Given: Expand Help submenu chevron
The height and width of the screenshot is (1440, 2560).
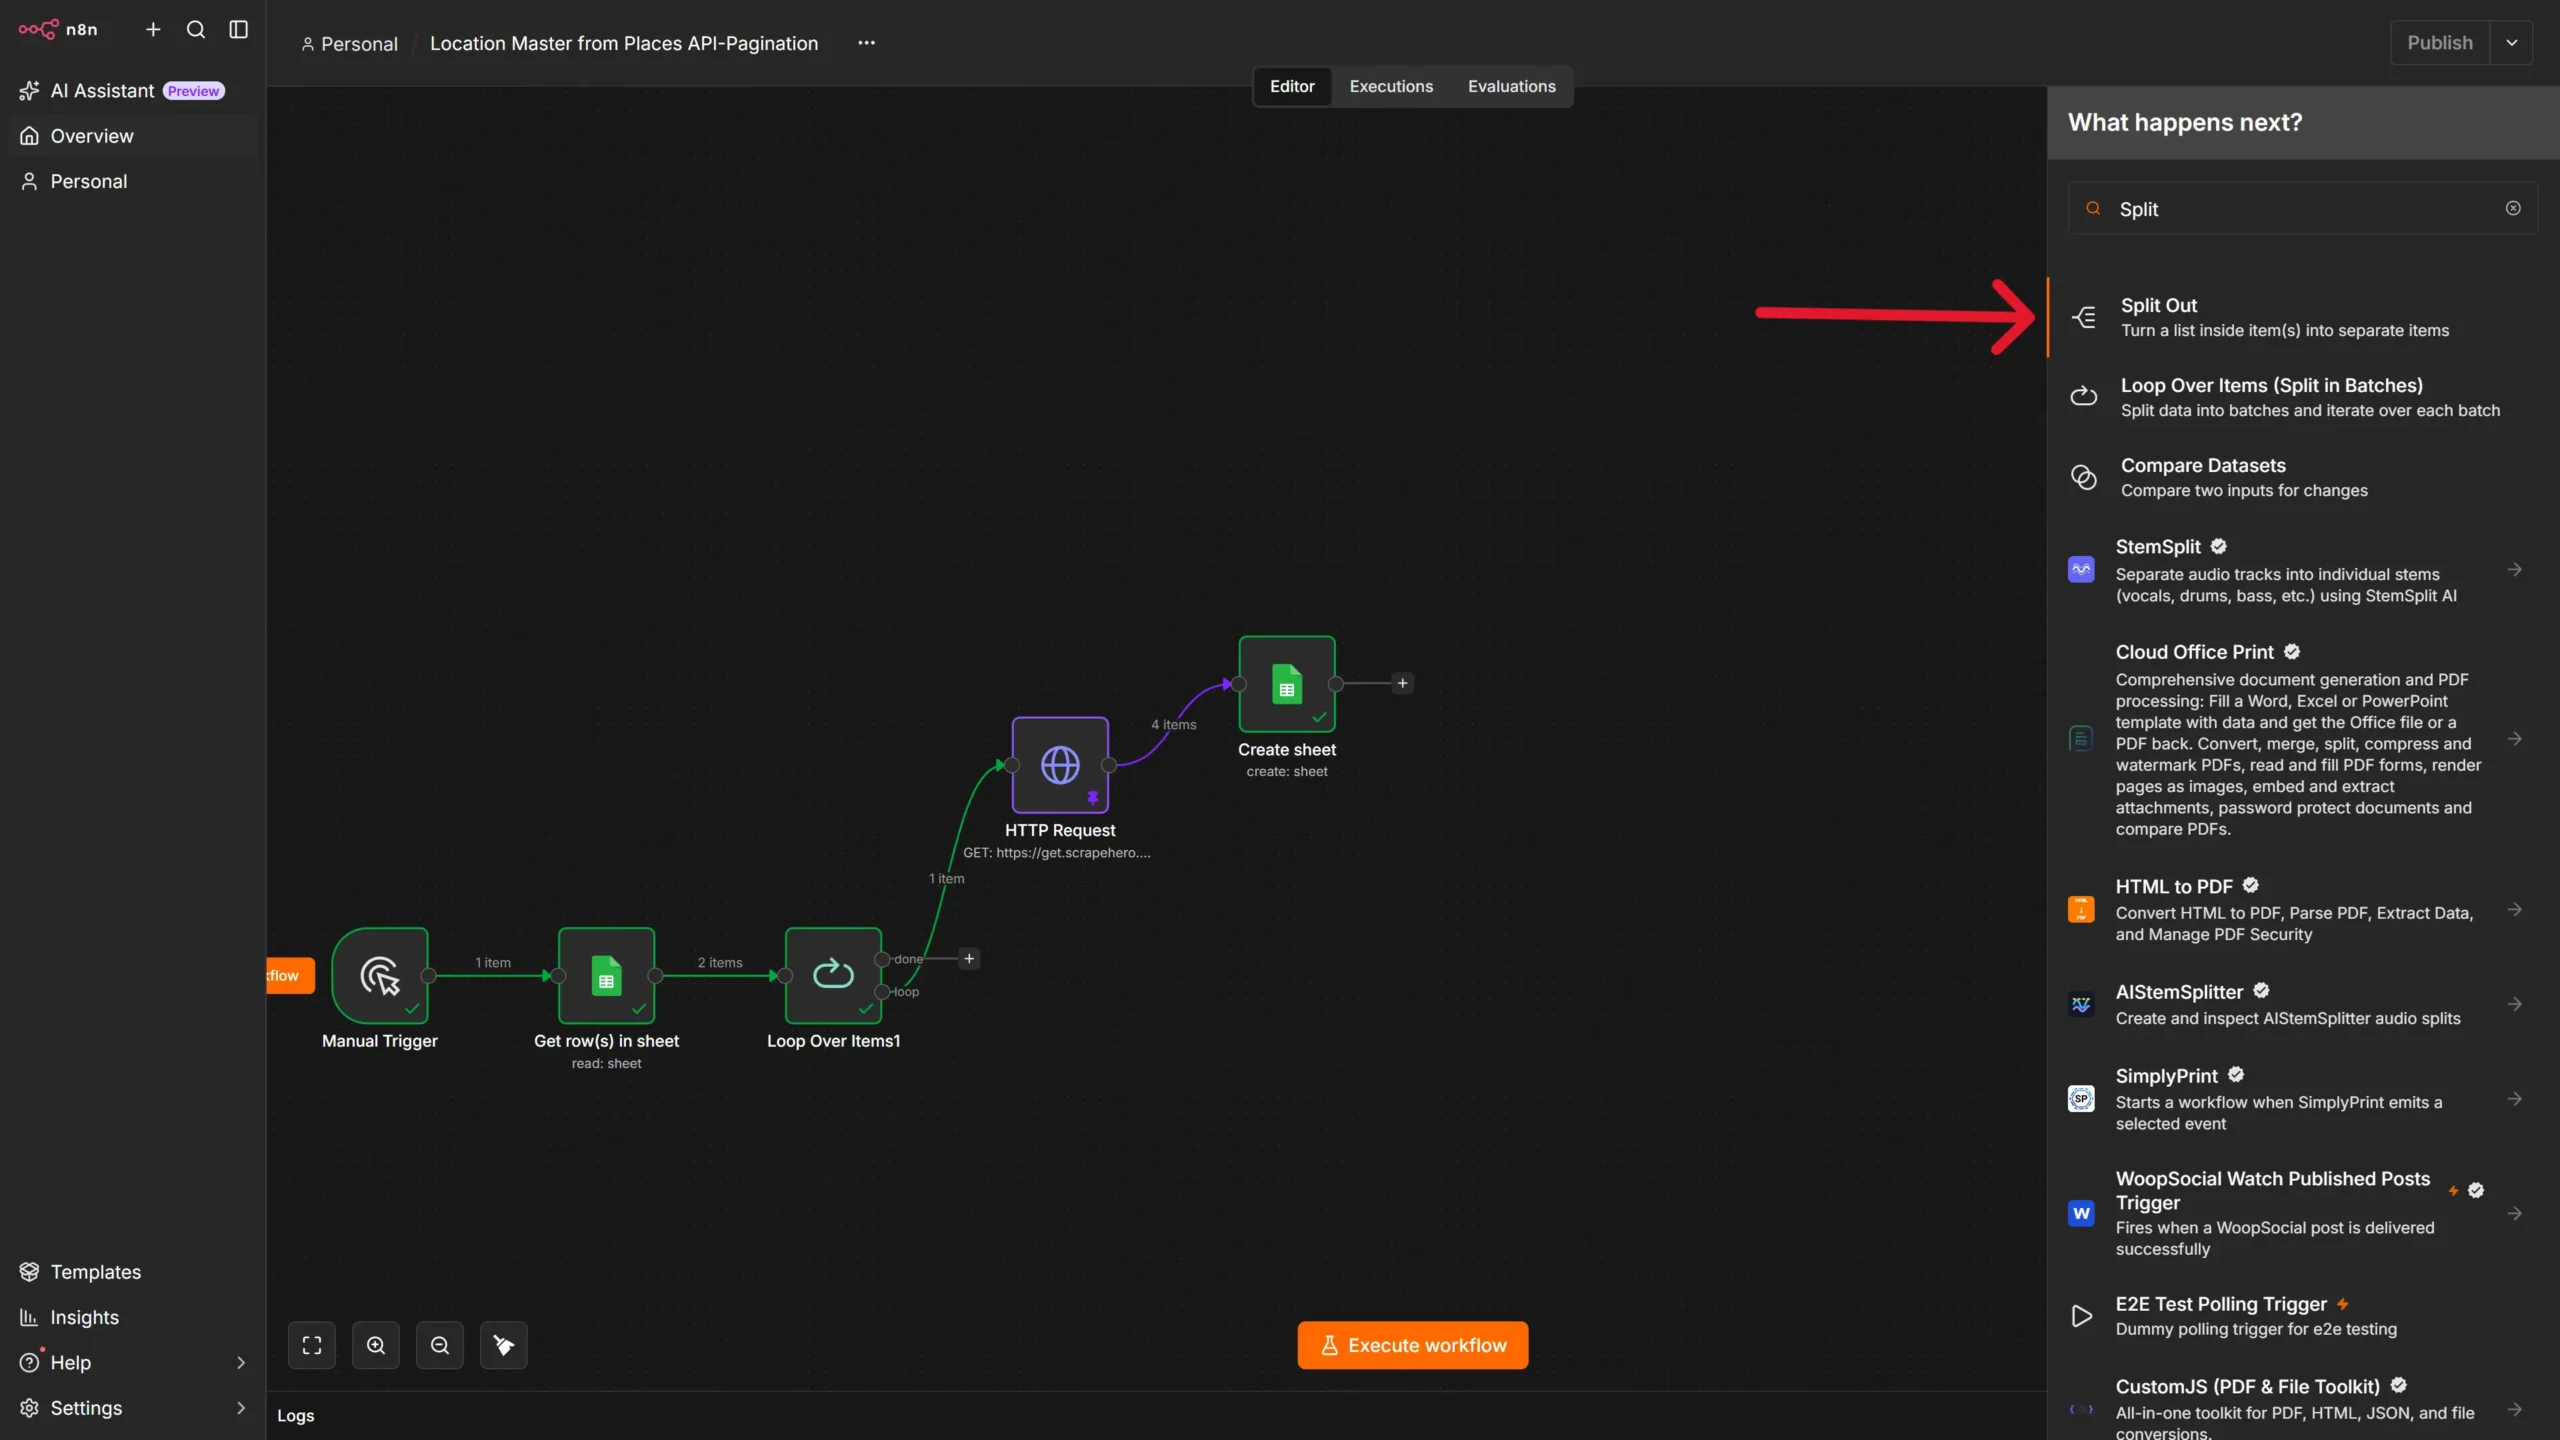Looking at the screenshot, I should coord(240,1362).
